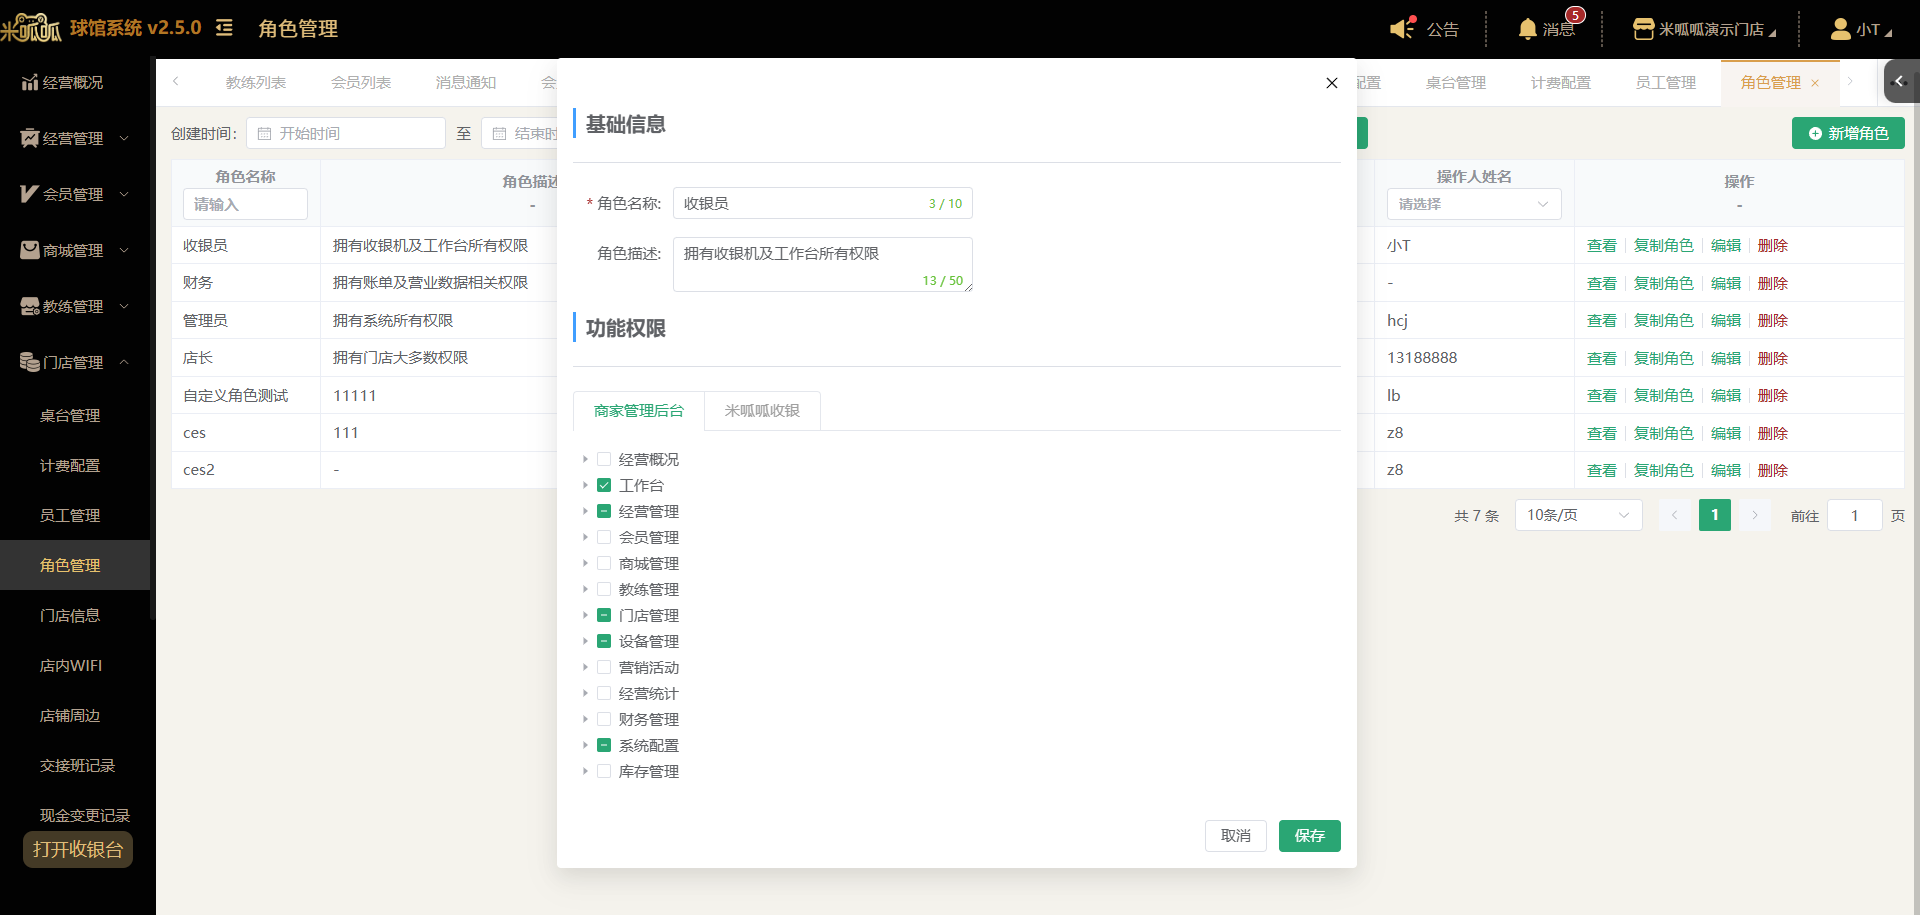This screenshot has width=1920, height=915.
Task: Close the 角色管理 tab with its x
Action: point(1815,83)
